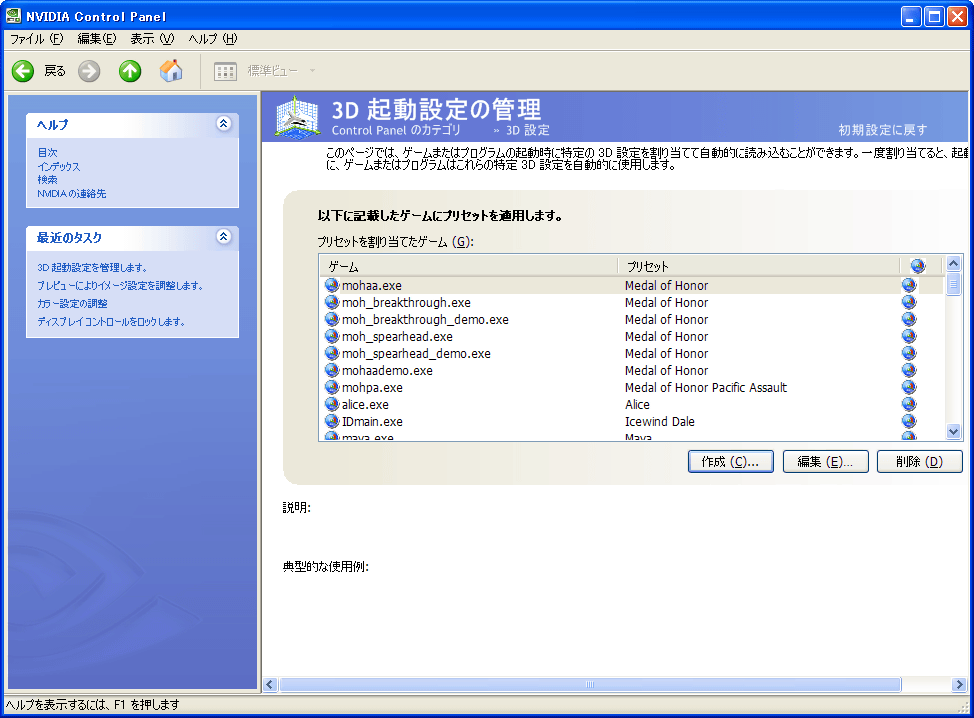Go to the Home icon in toolbar
974x718 pixels.
[x=171, y=71]
